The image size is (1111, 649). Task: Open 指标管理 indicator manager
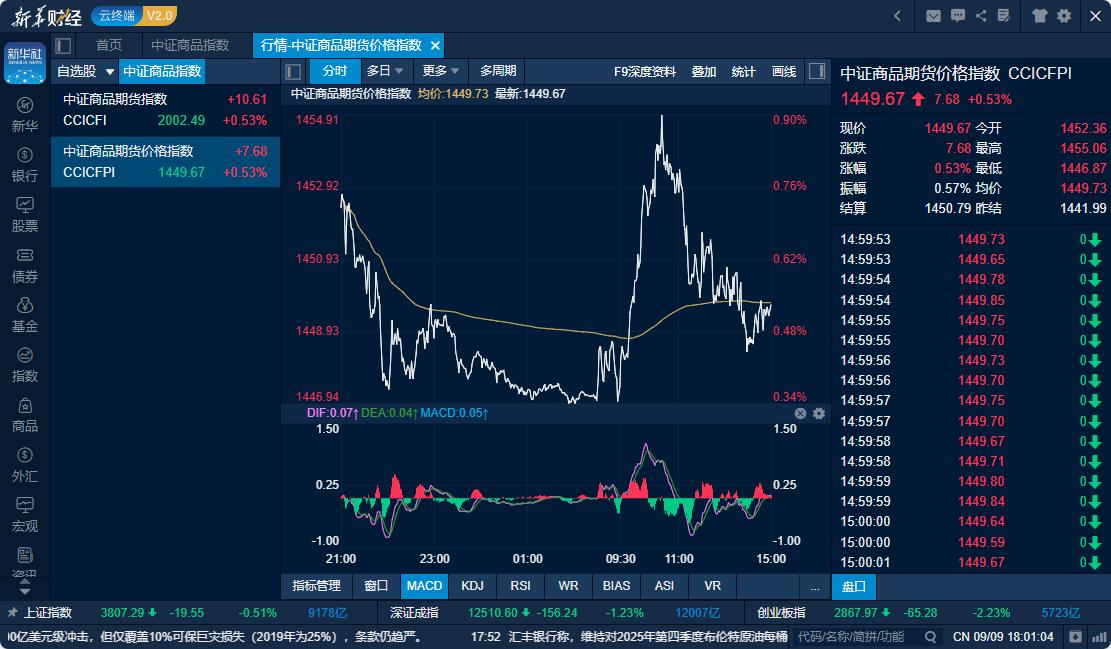tap(316, 586)
